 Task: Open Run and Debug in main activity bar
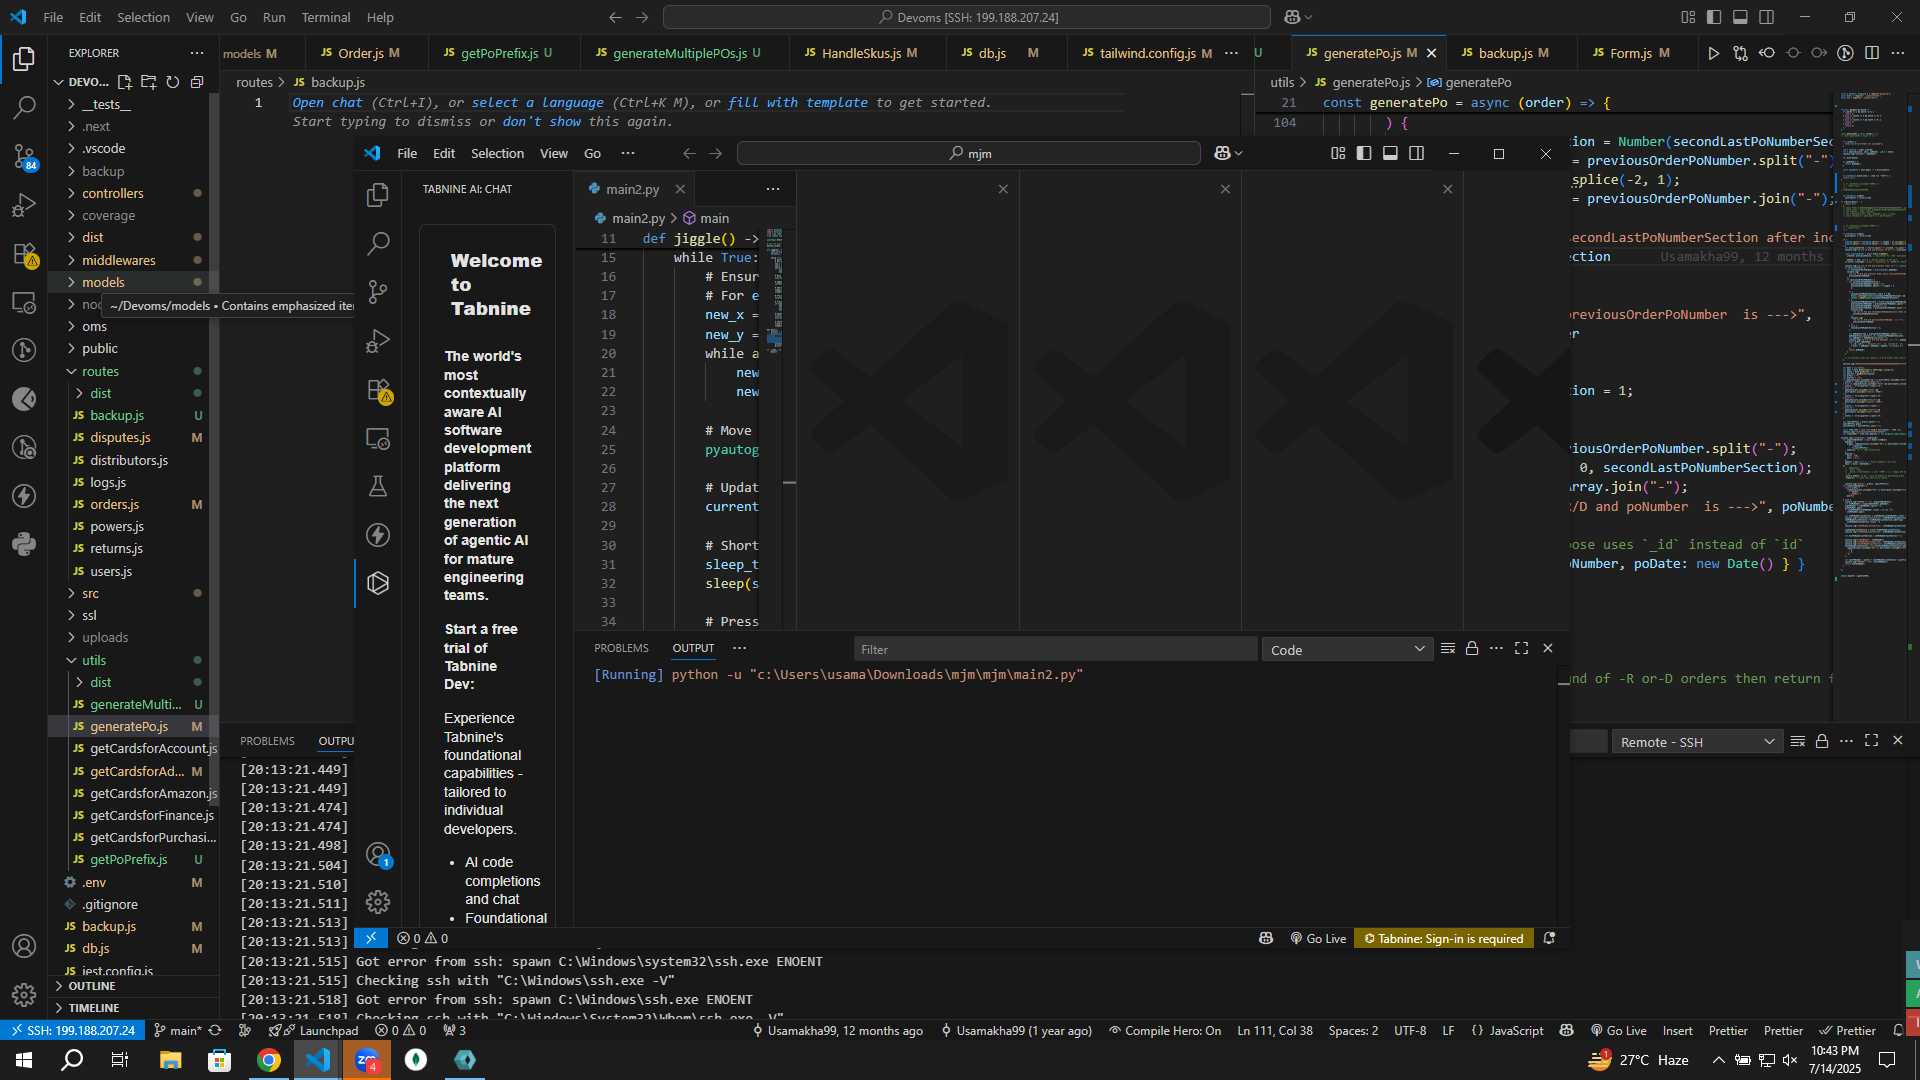point(24,205)
